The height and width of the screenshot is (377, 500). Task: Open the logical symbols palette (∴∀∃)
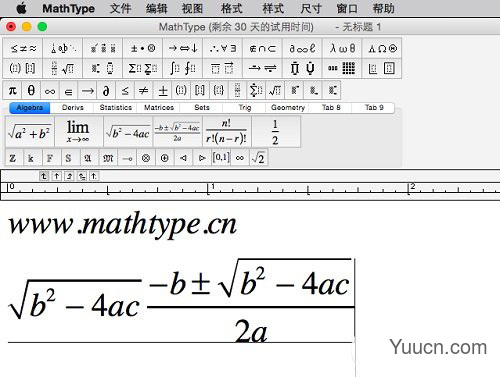coord(223,49)
